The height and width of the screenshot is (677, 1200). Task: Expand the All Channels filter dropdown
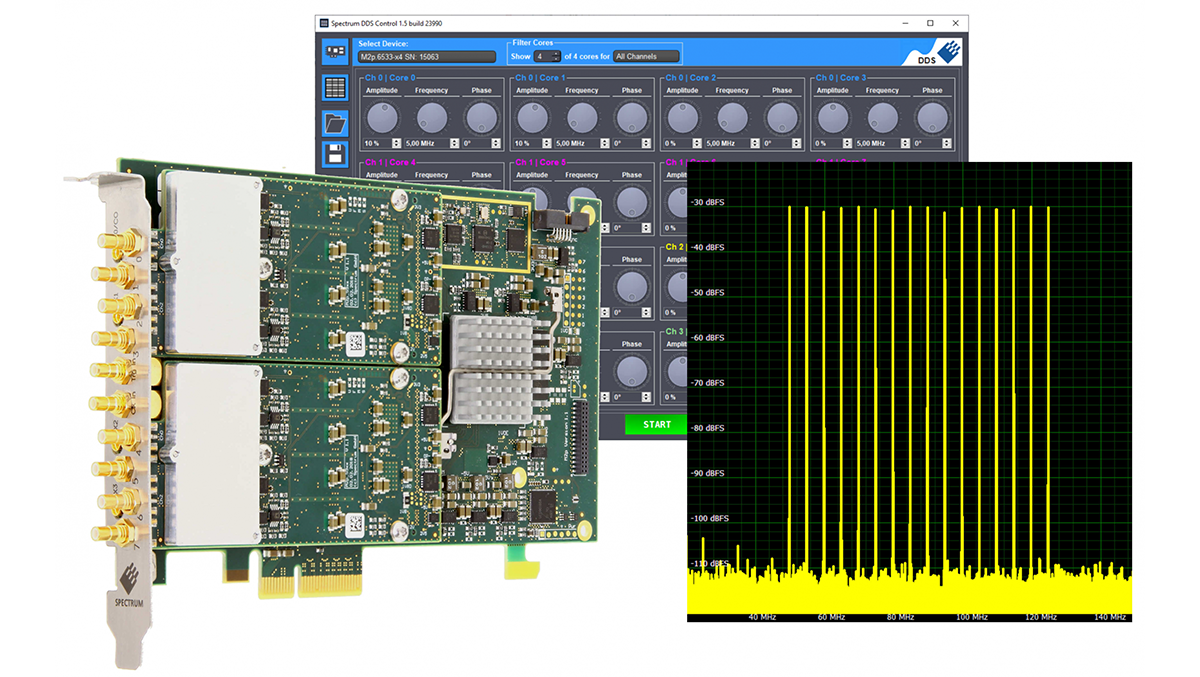646,57
